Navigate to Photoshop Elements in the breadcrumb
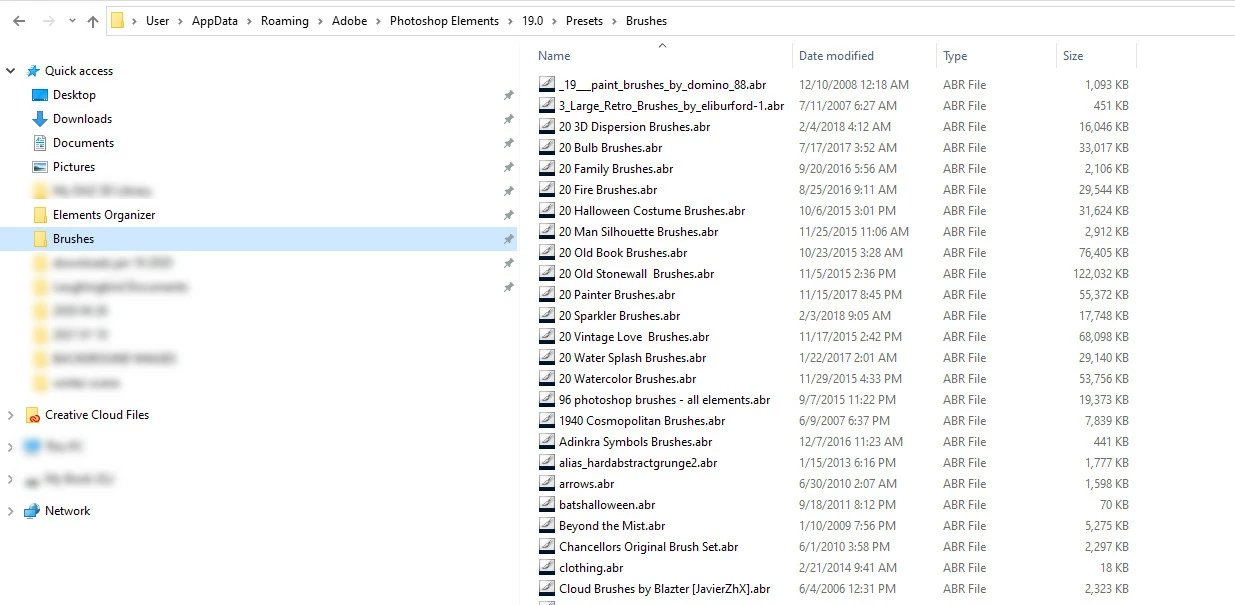Screen dimensions: 1235x605 point(444,21)
